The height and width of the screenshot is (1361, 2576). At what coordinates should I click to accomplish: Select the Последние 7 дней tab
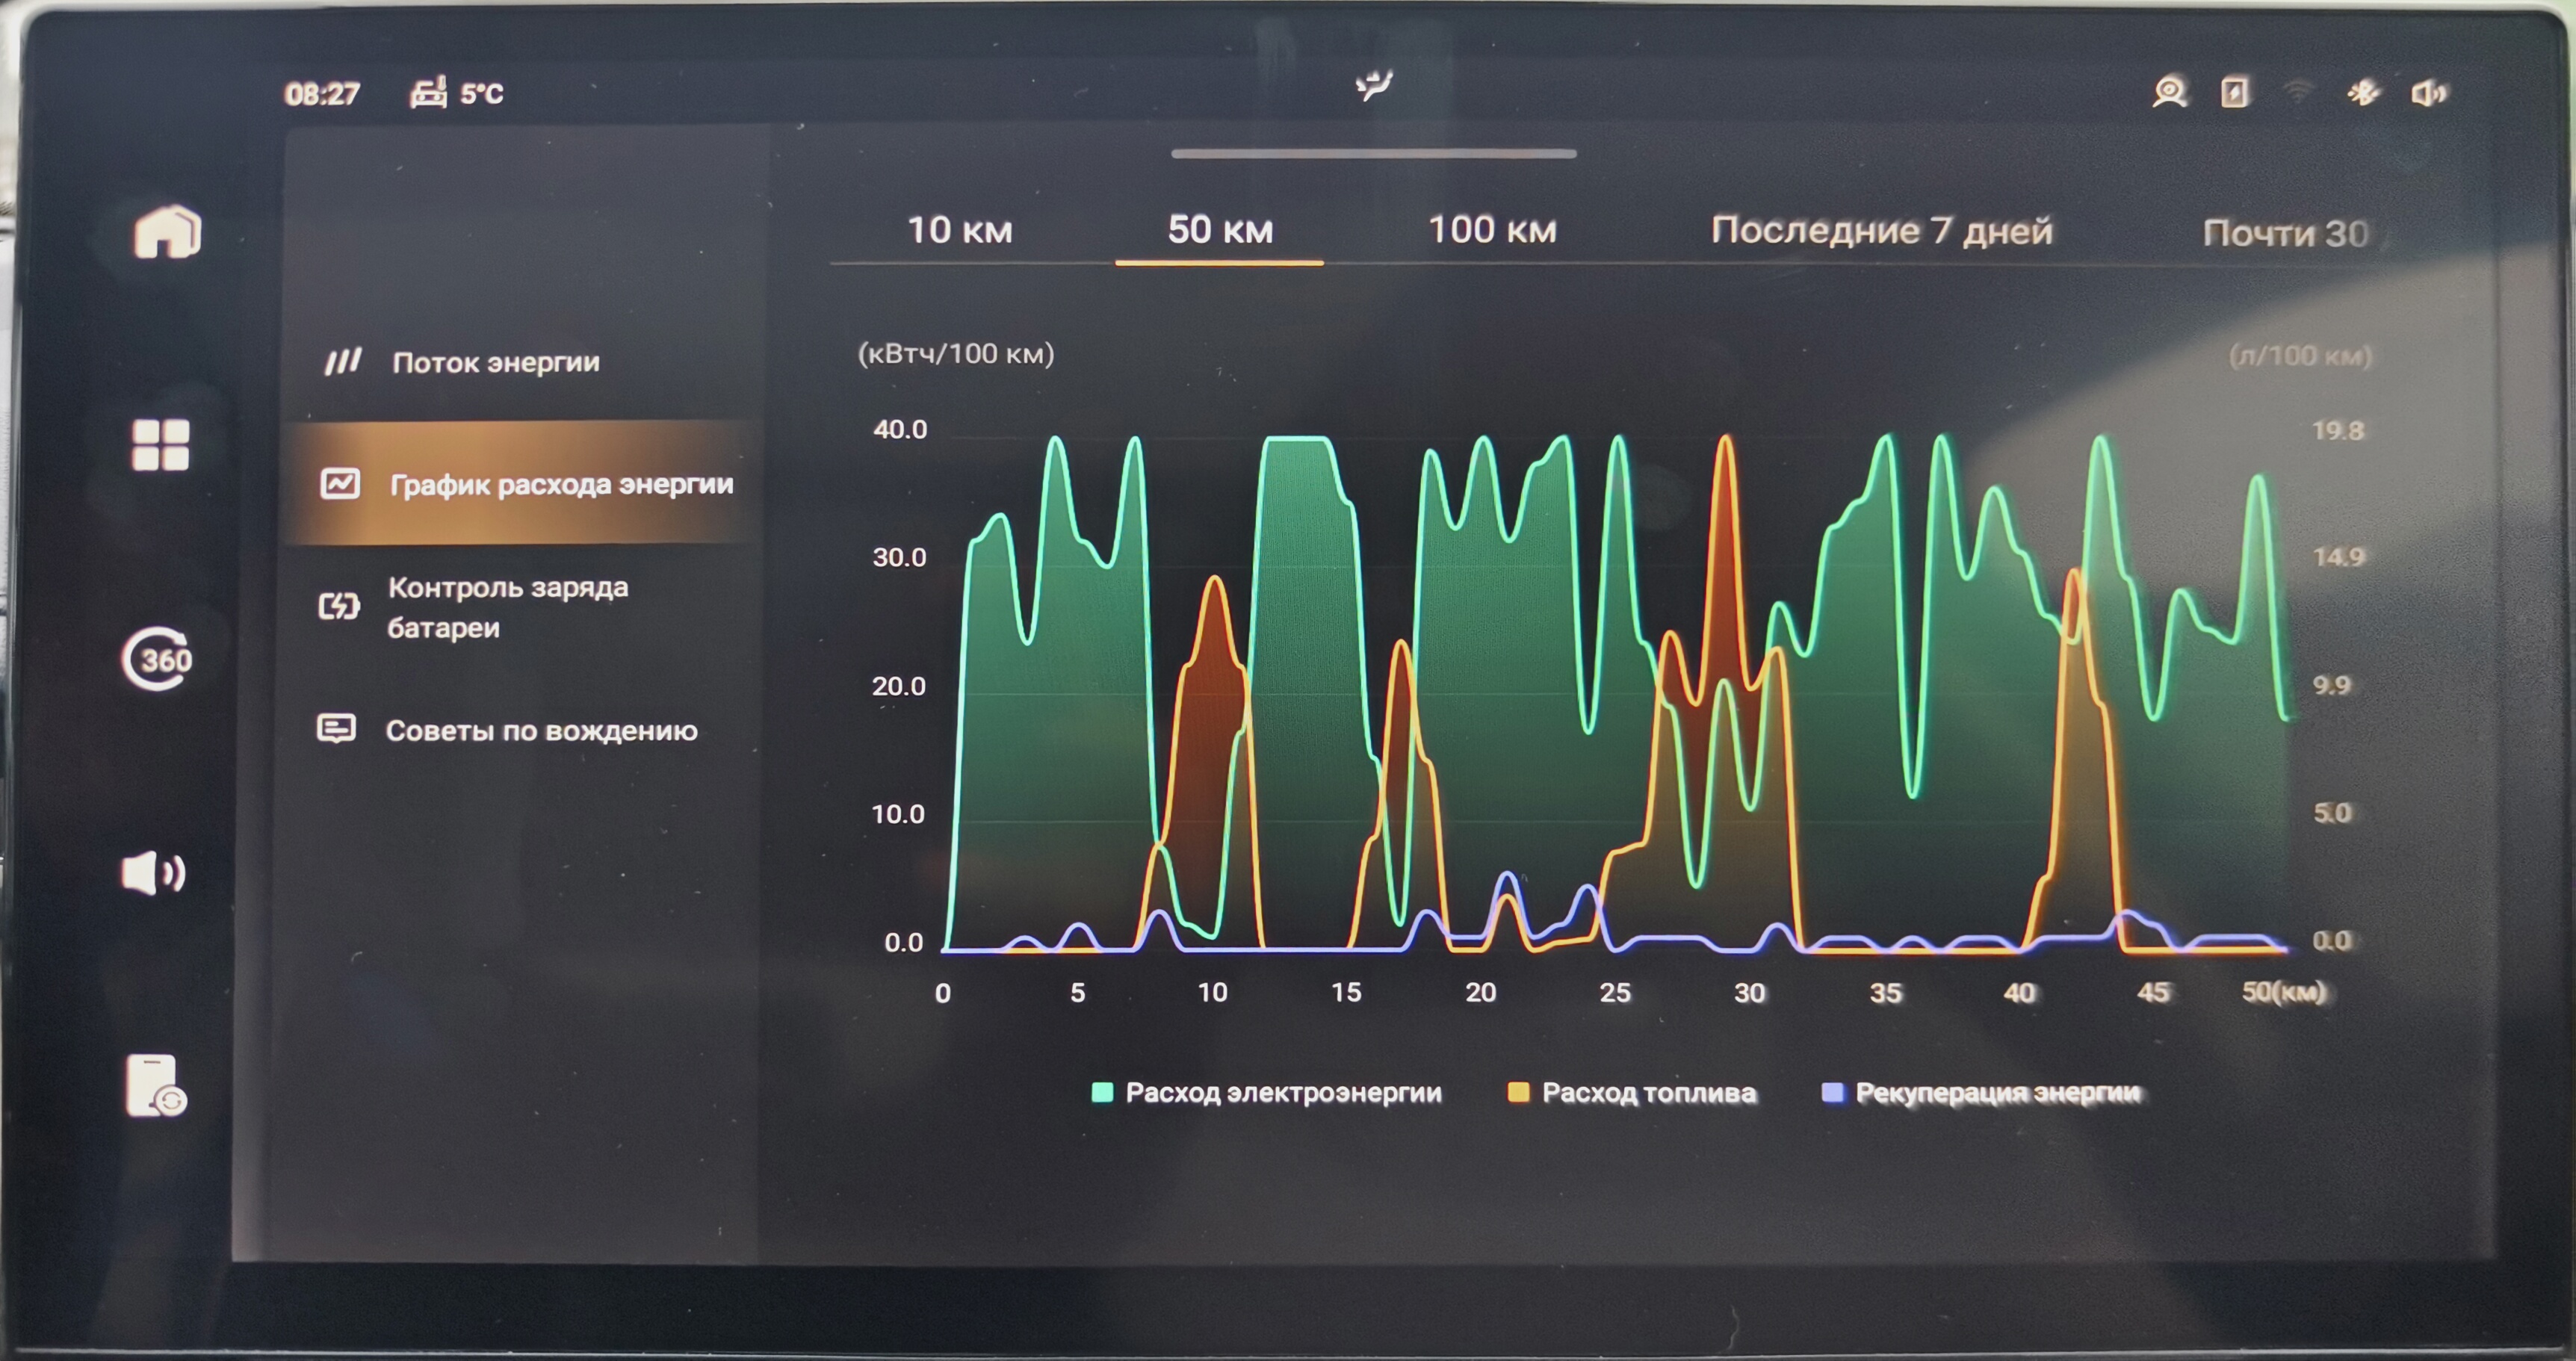click(x=1881, y=231)
